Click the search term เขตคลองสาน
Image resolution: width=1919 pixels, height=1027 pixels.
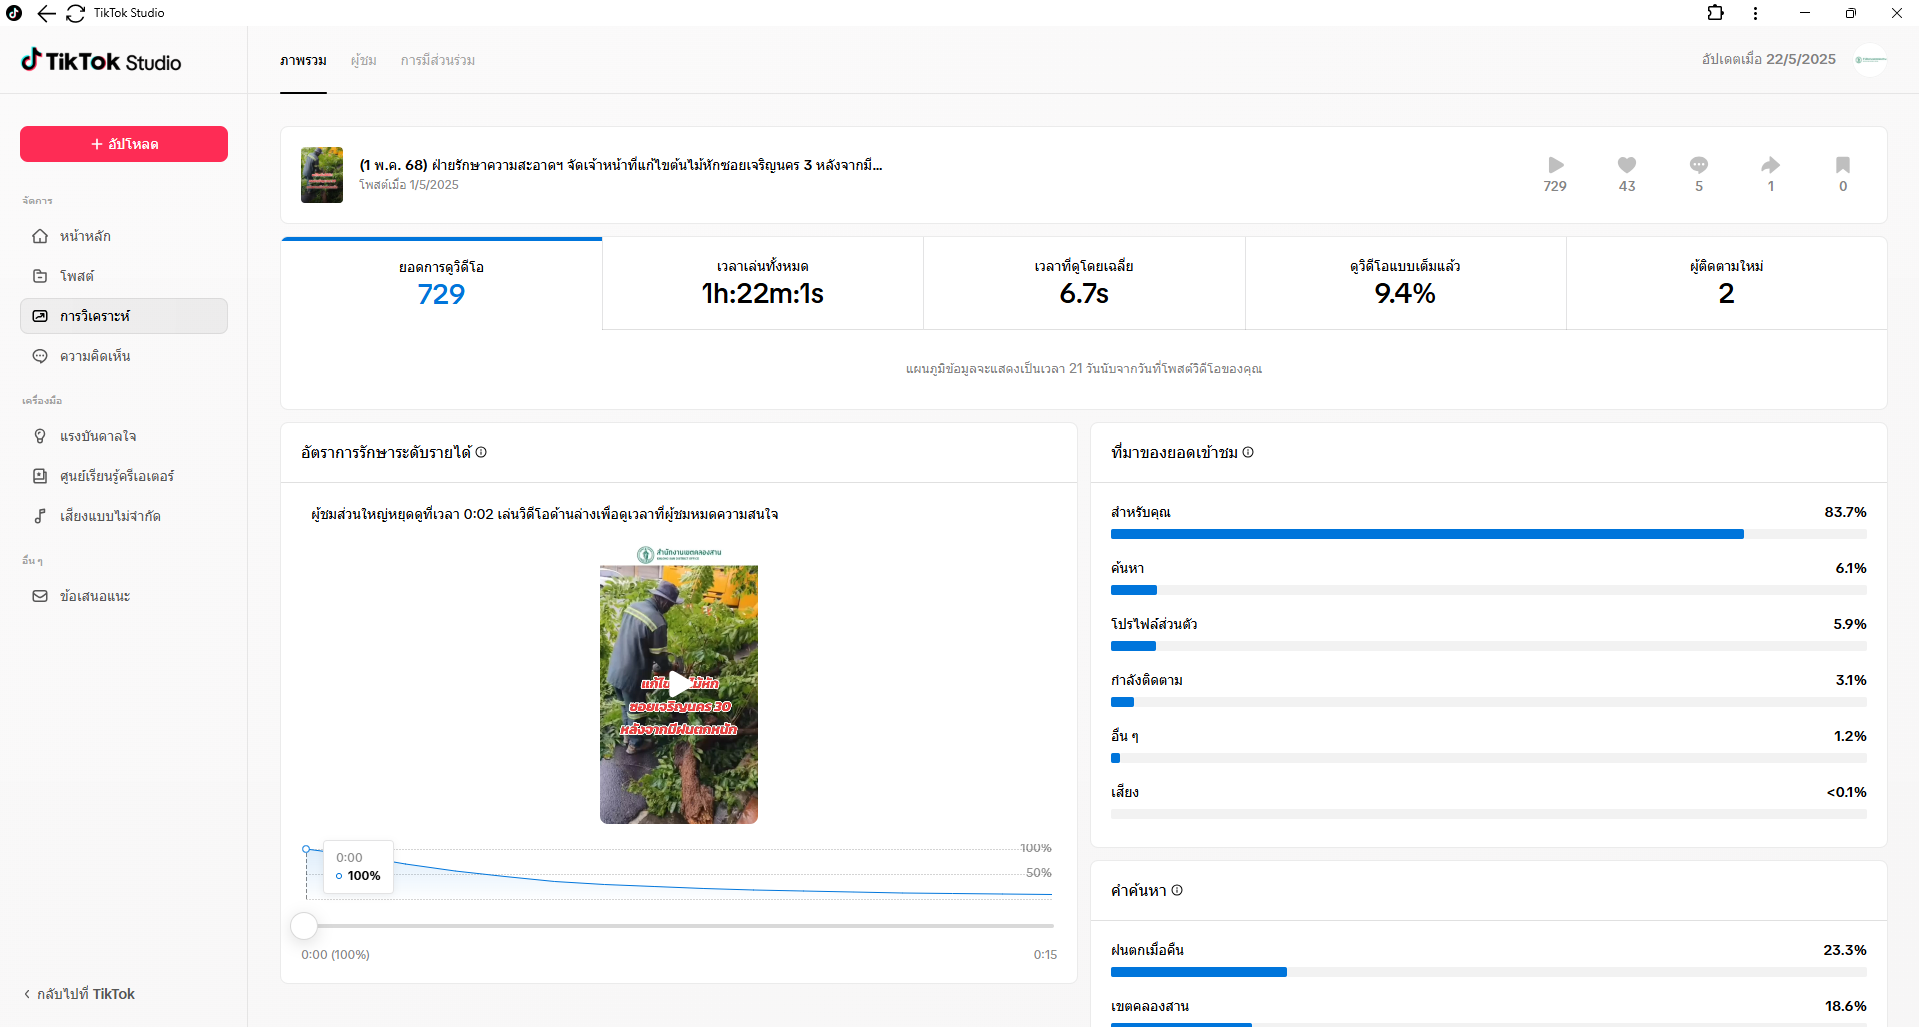1150,1006
